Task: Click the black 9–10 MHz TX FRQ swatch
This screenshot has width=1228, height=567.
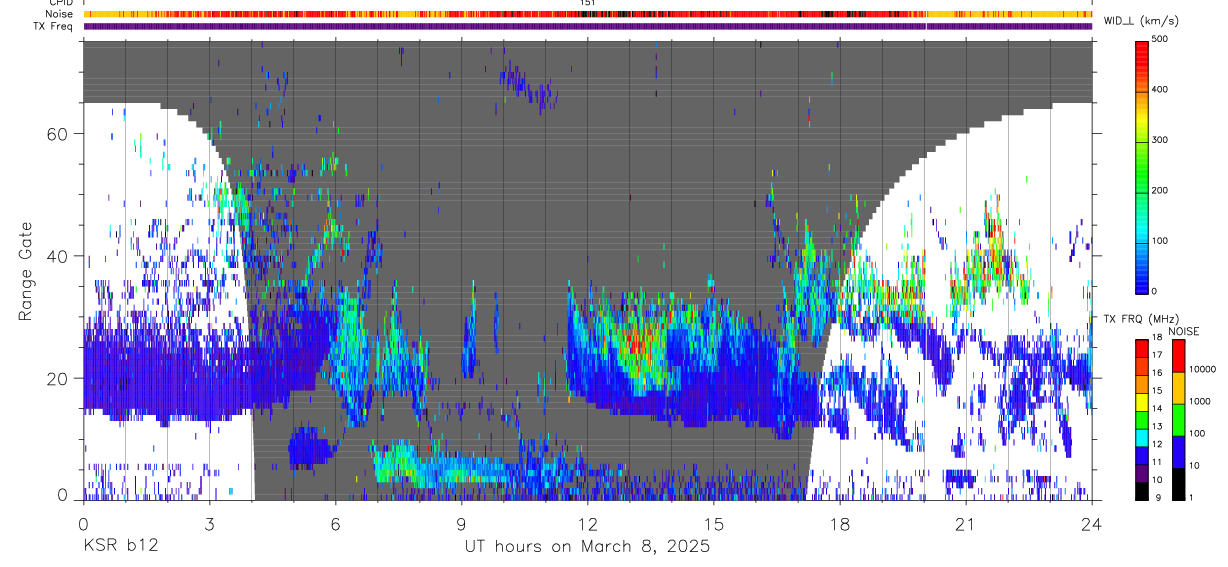Action: (1142, 491)
